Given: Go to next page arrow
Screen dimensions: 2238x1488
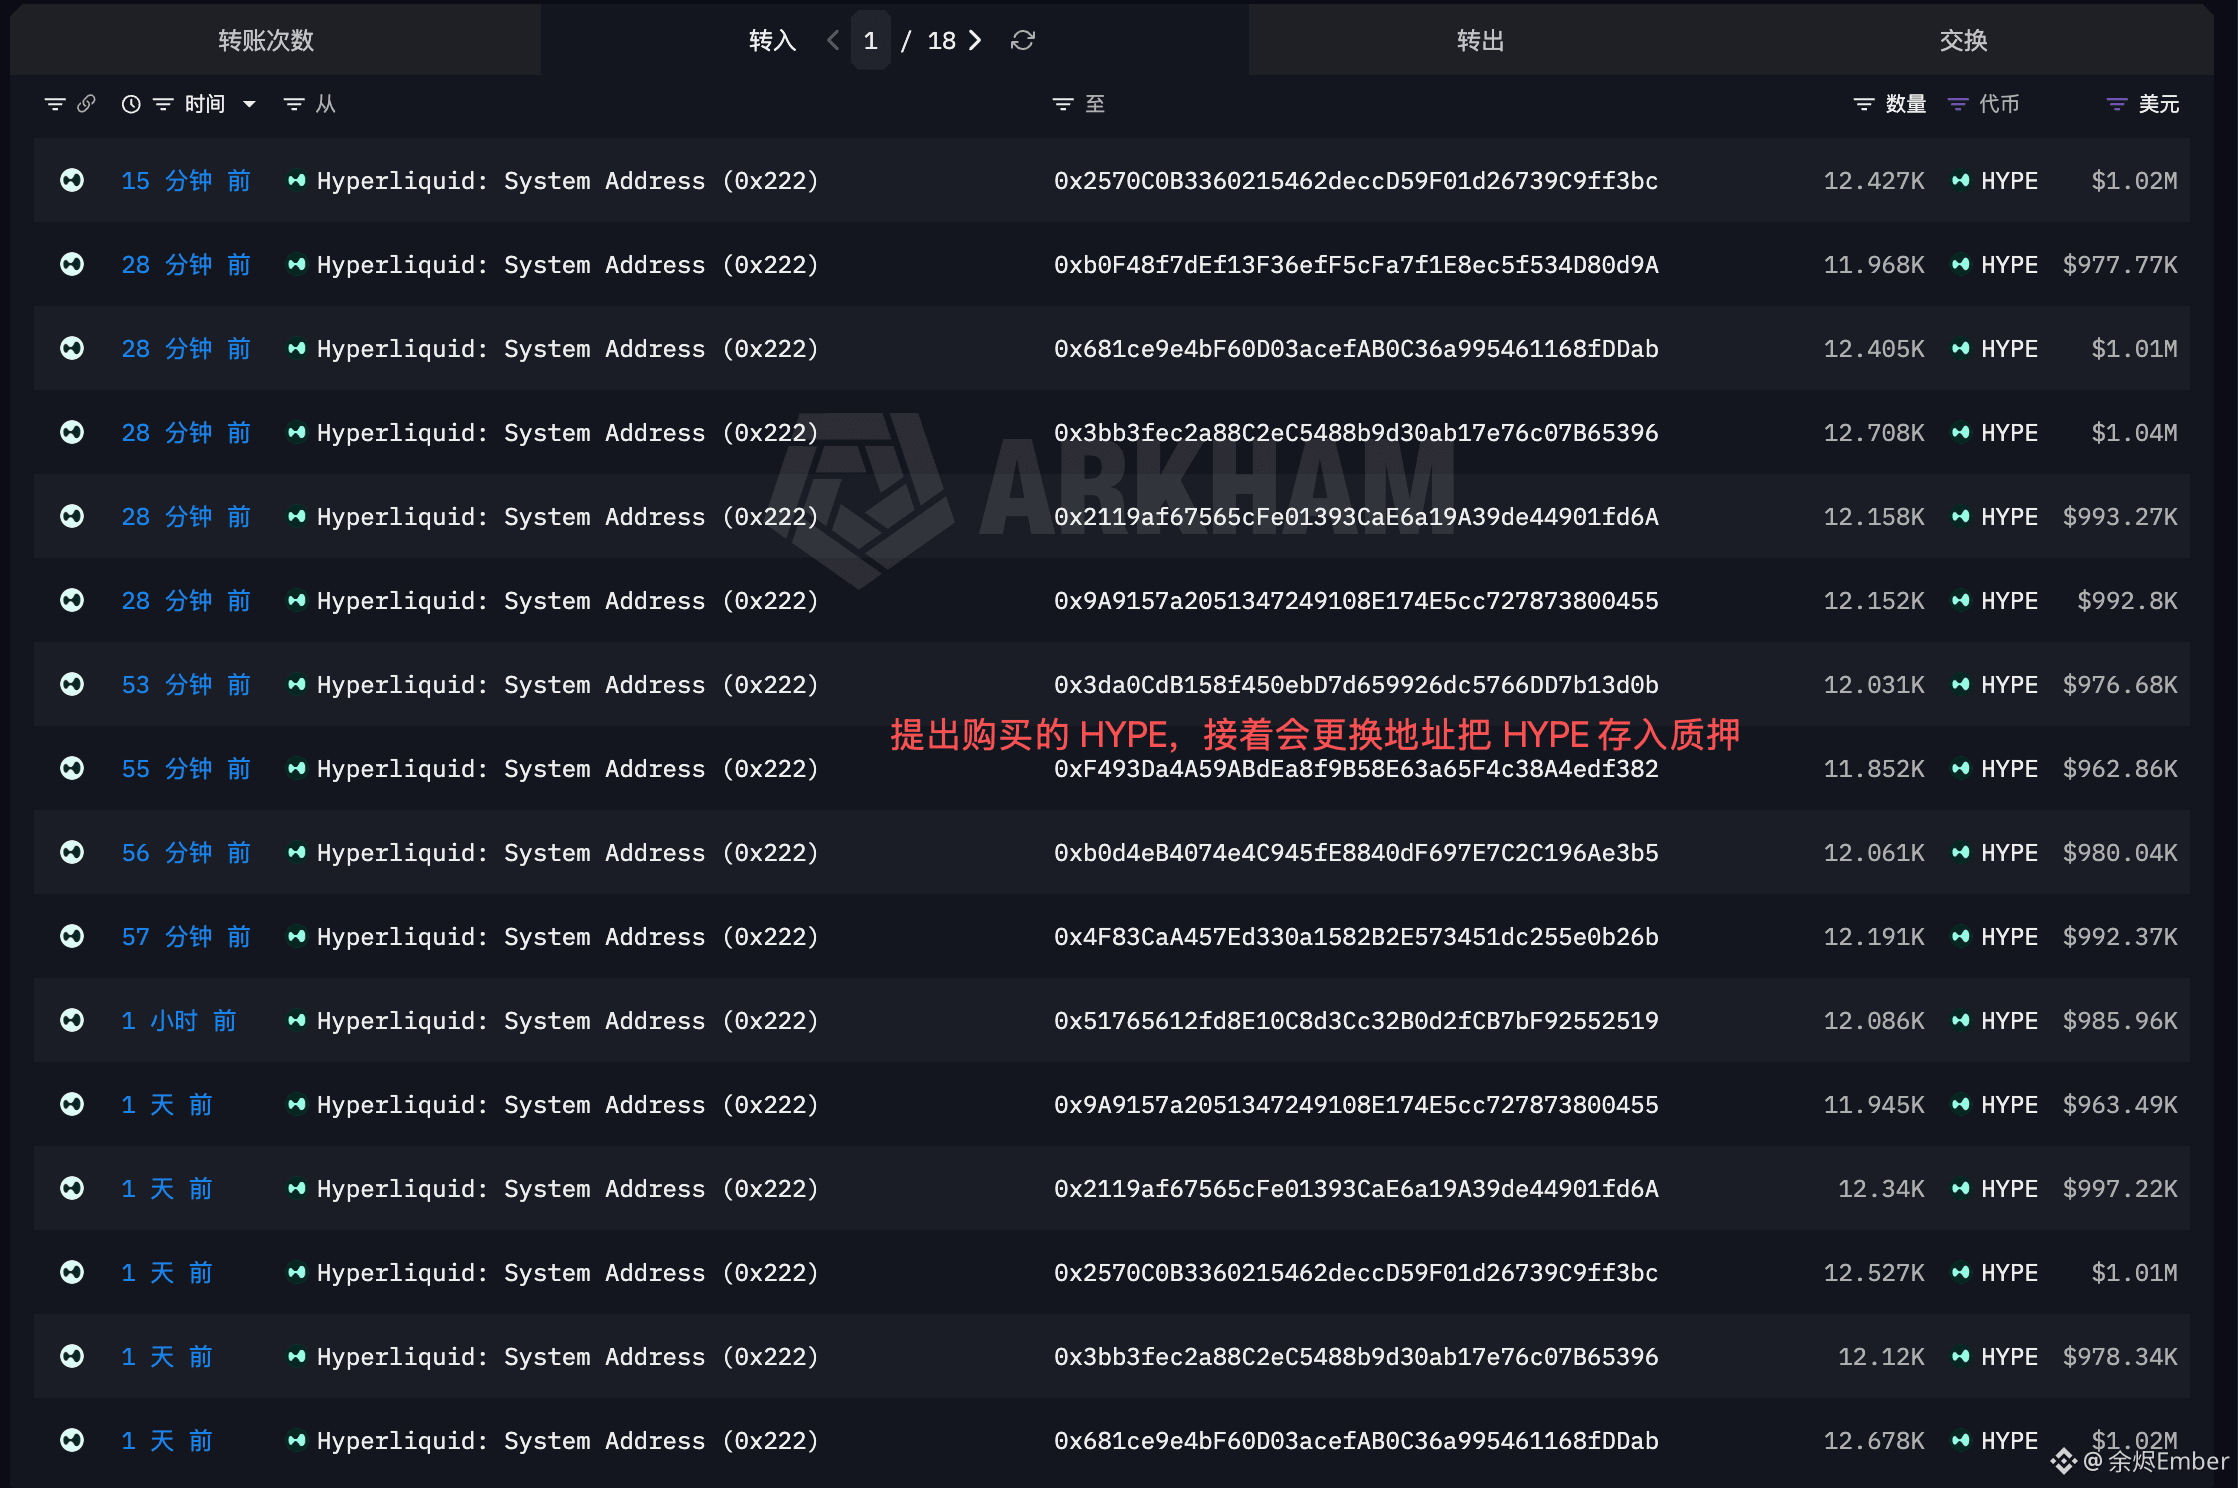Looking at the screenshot, I should 975,40.
